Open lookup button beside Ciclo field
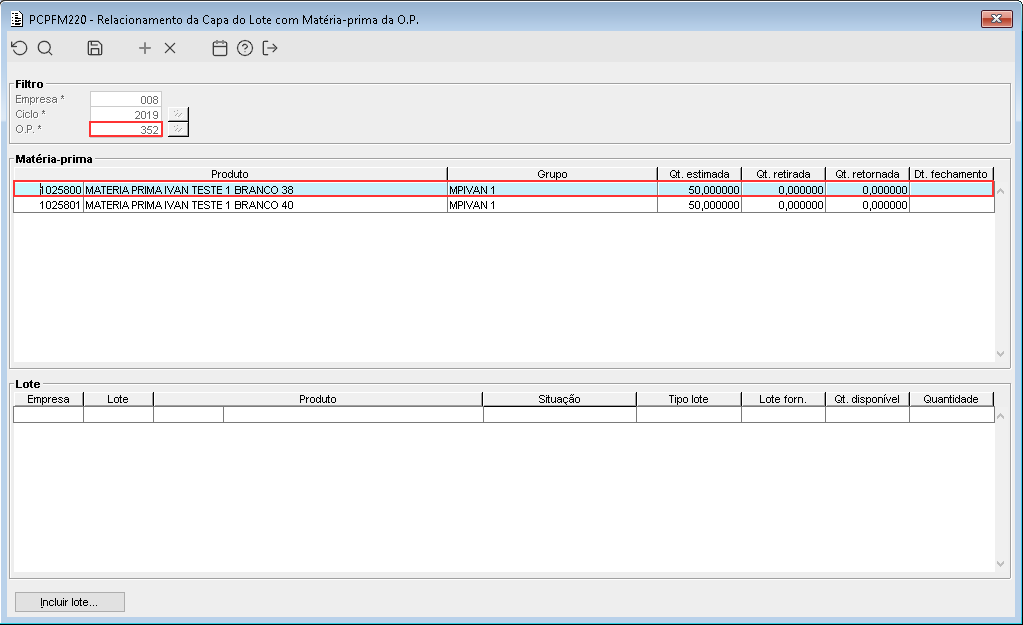The width and height of the screenshot is (1023, 625). tap(178, 114)
